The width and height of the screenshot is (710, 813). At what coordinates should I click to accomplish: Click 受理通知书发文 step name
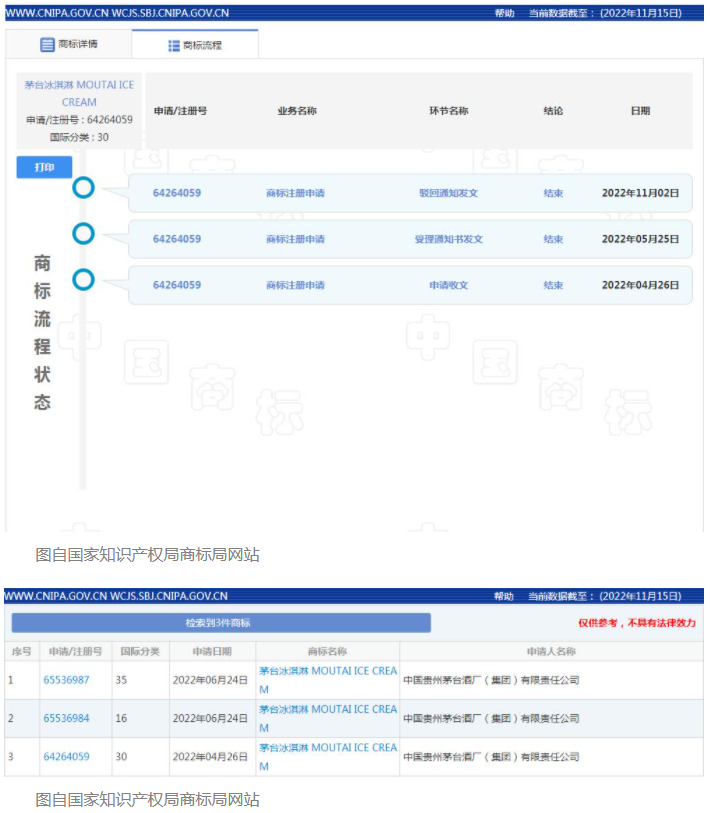(x=449, y=239)
